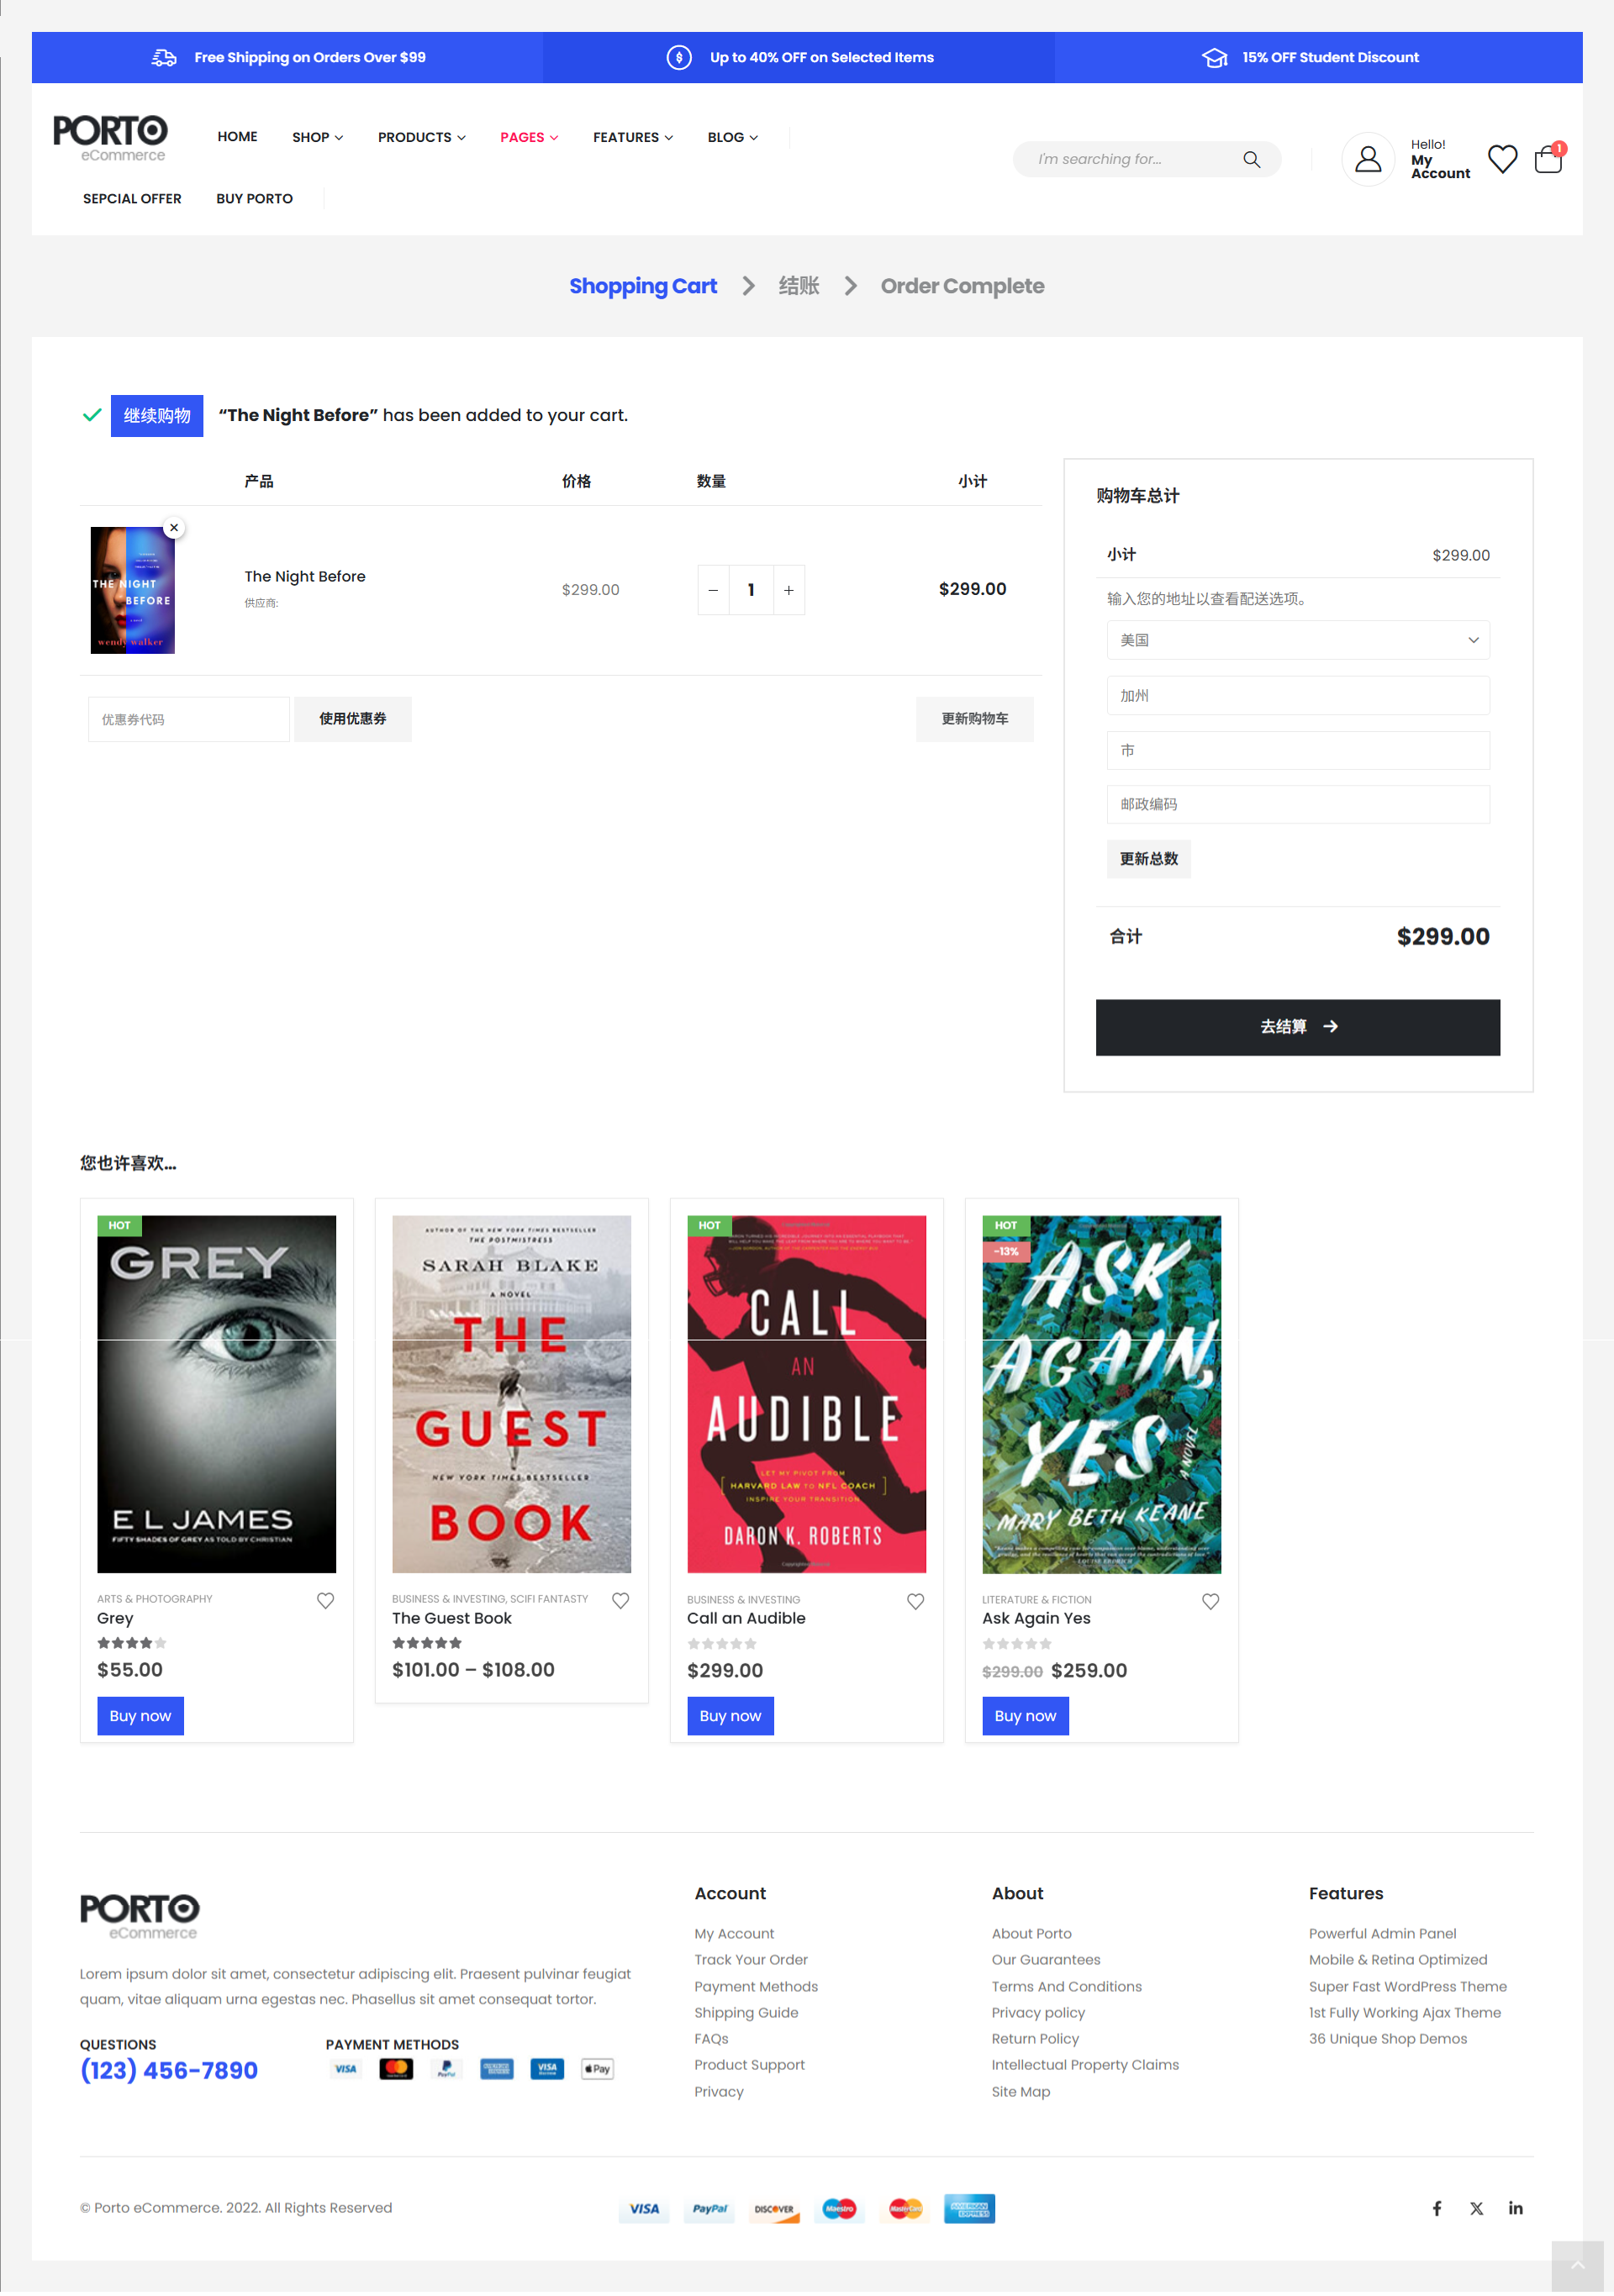This screenshot has width=1614, height=2296.
Task: Click the 去结算 checkout button
Action: [1297, 1027]
